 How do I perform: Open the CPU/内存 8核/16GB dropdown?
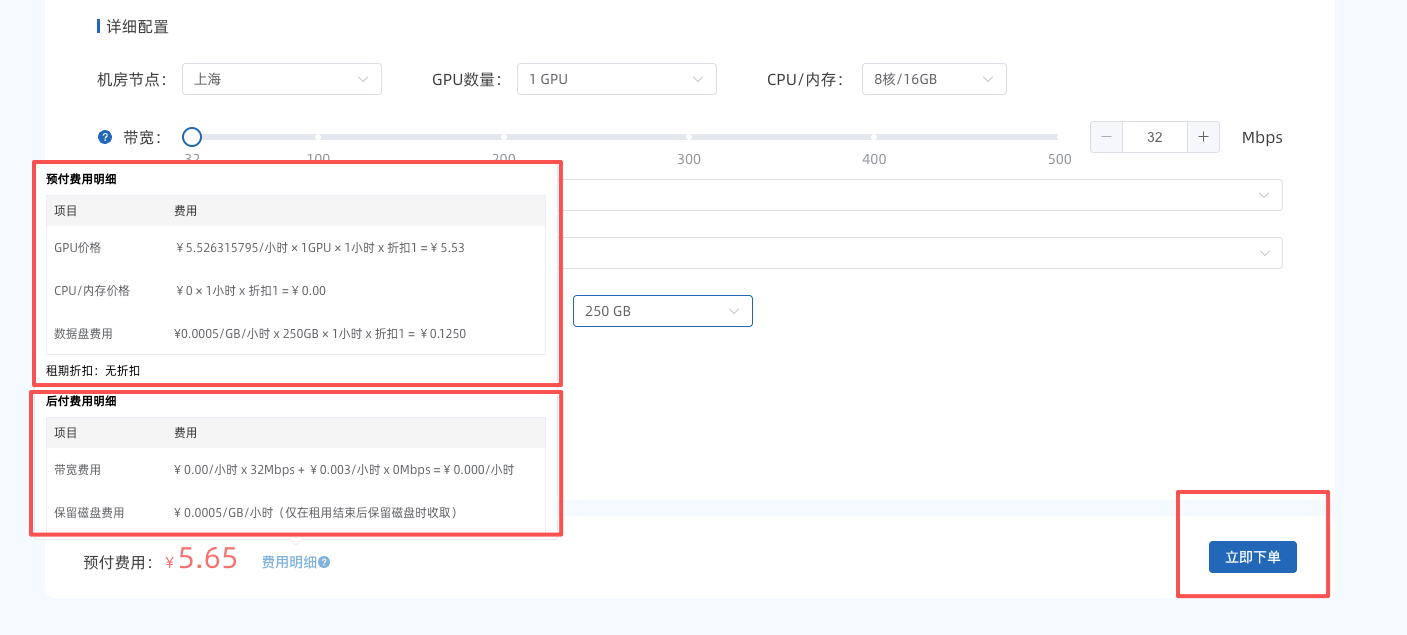(933, 79)
